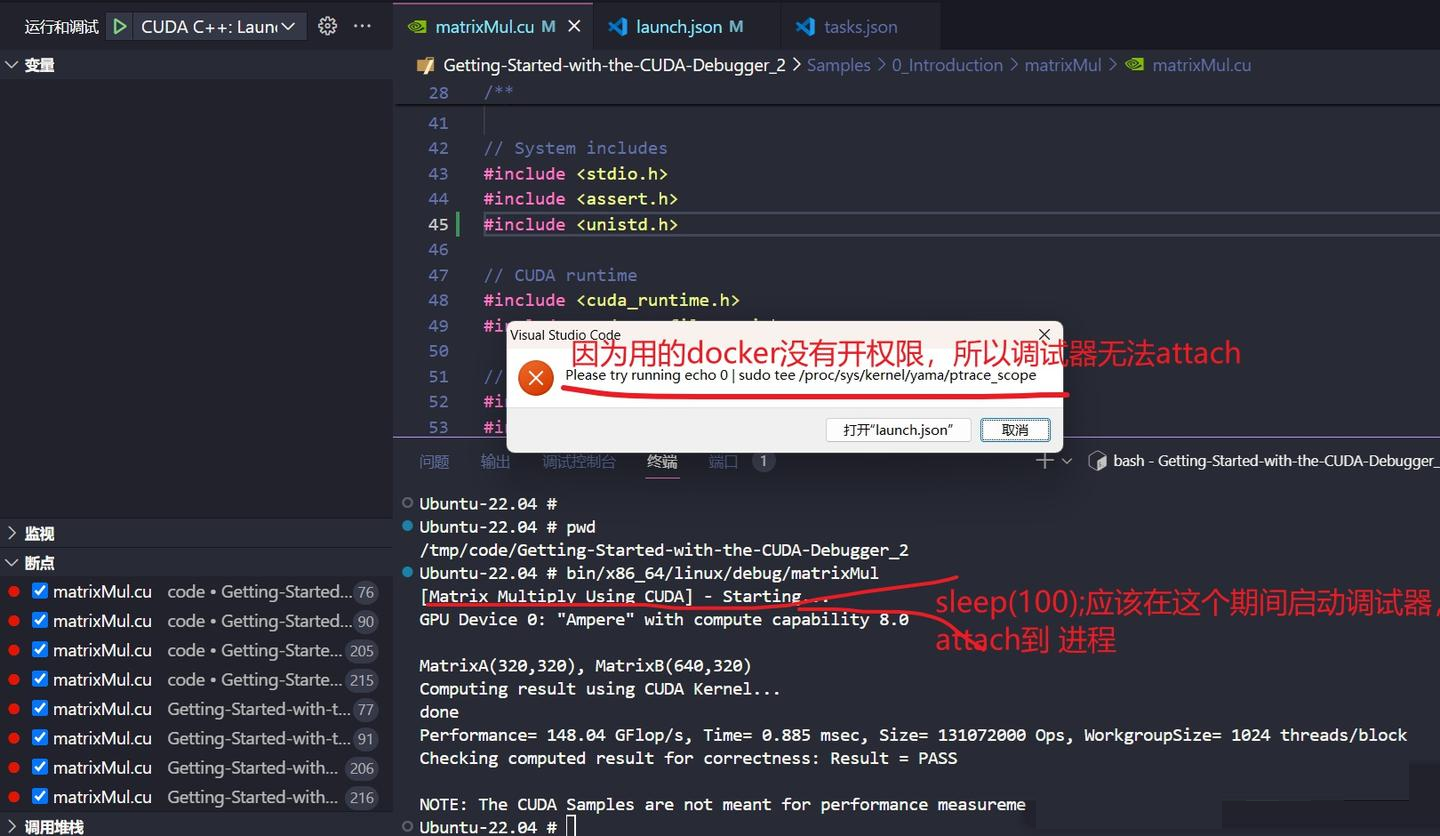Click the bash terminal name in the panel header

tap(1276, 461)
